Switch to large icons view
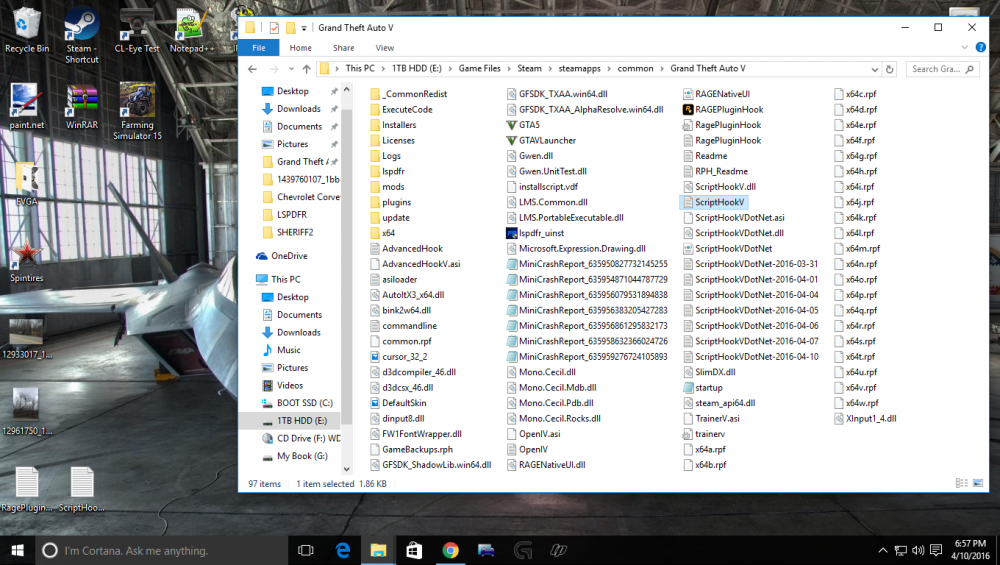 pyautogui.click(x=978, y=483)
